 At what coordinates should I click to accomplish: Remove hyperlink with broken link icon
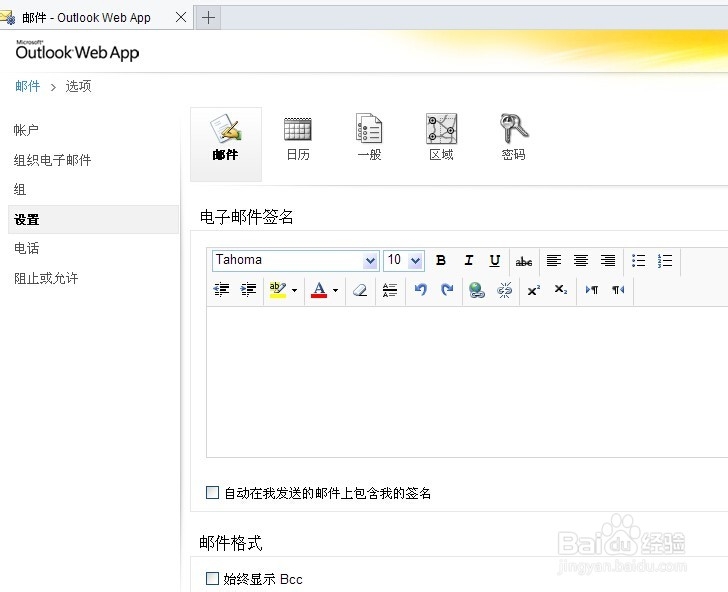[x=504, y=290]
